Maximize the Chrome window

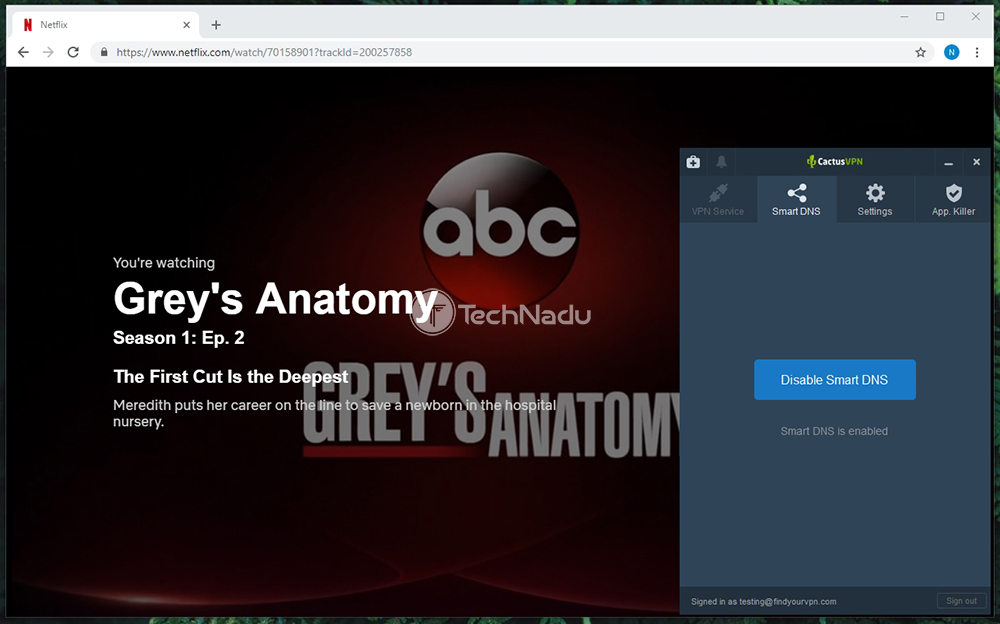[x=940, y=17]
